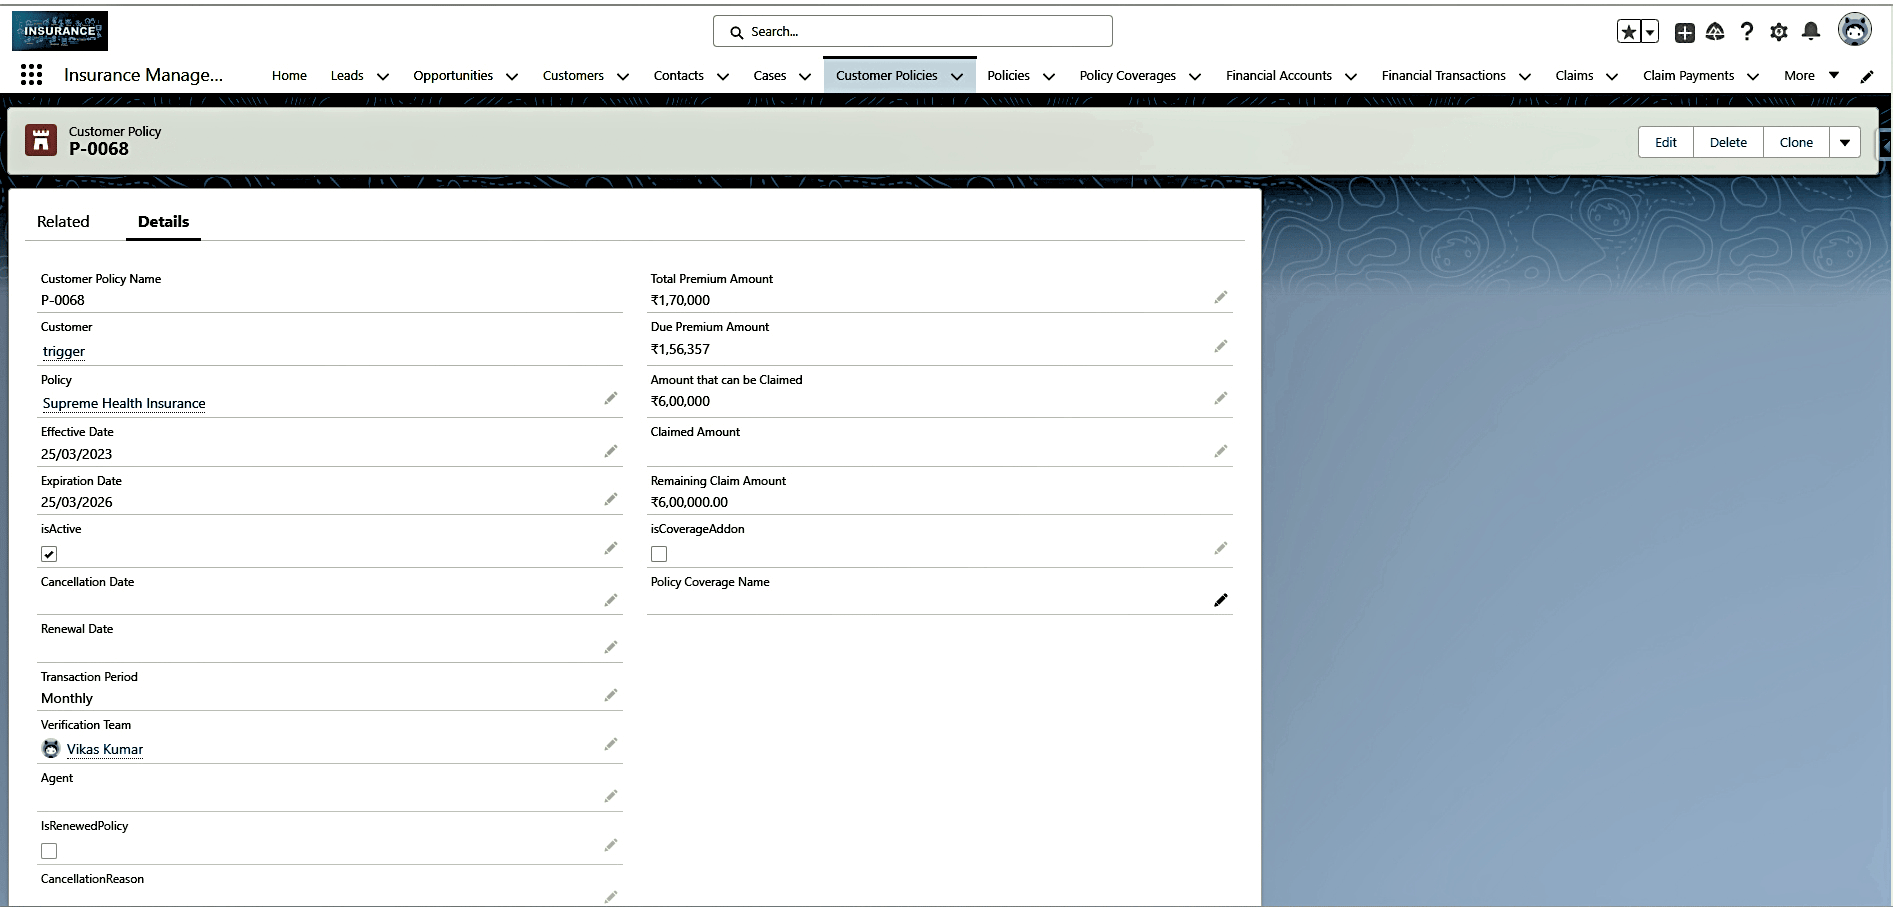Edit Agent field pencil icon

coord(611,796)
